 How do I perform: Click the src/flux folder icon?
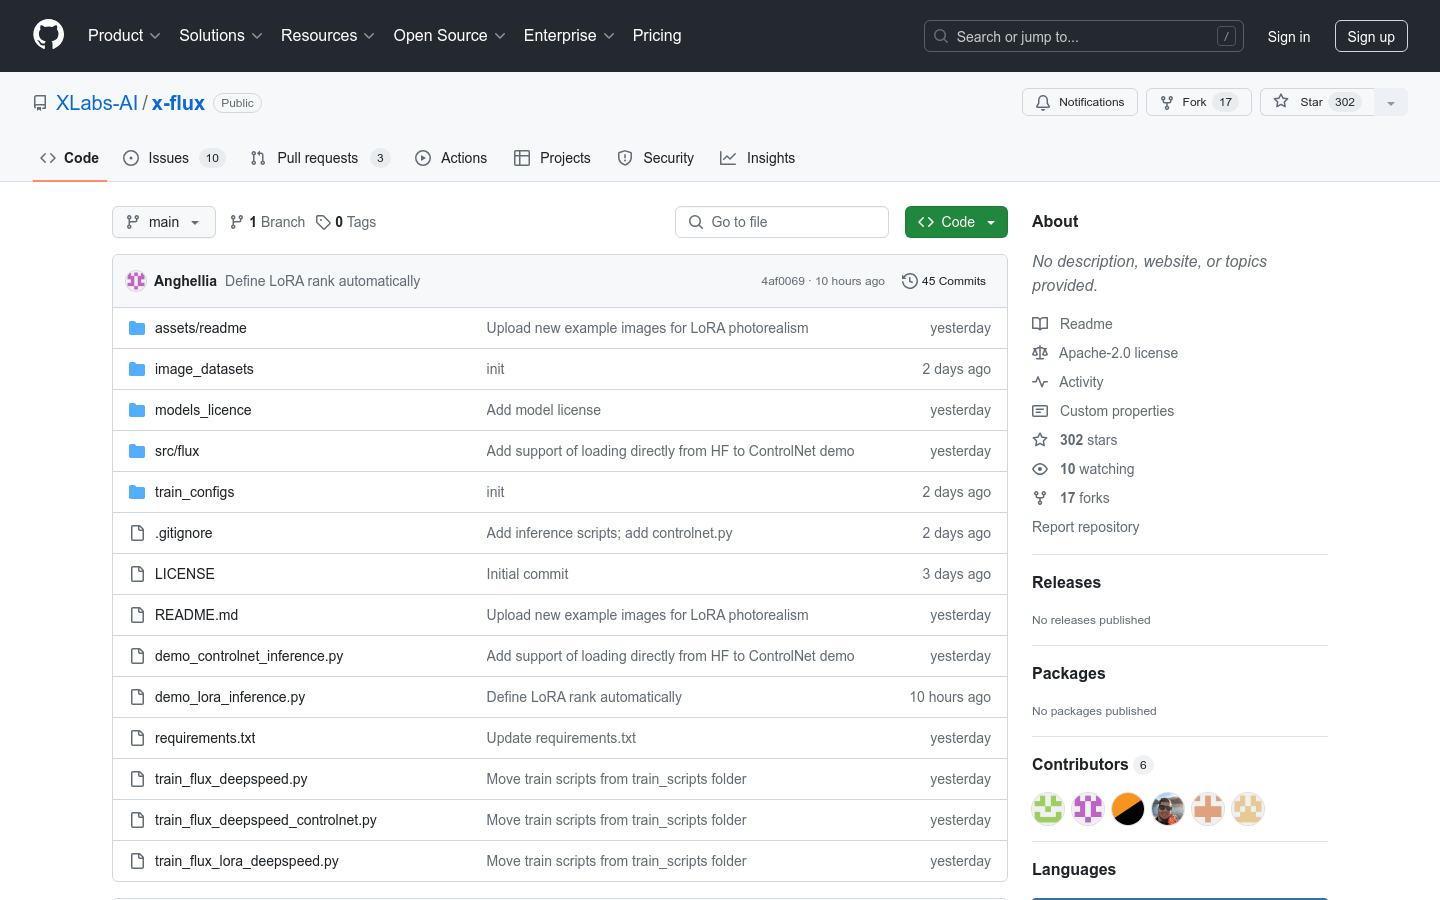coord(137,451)
